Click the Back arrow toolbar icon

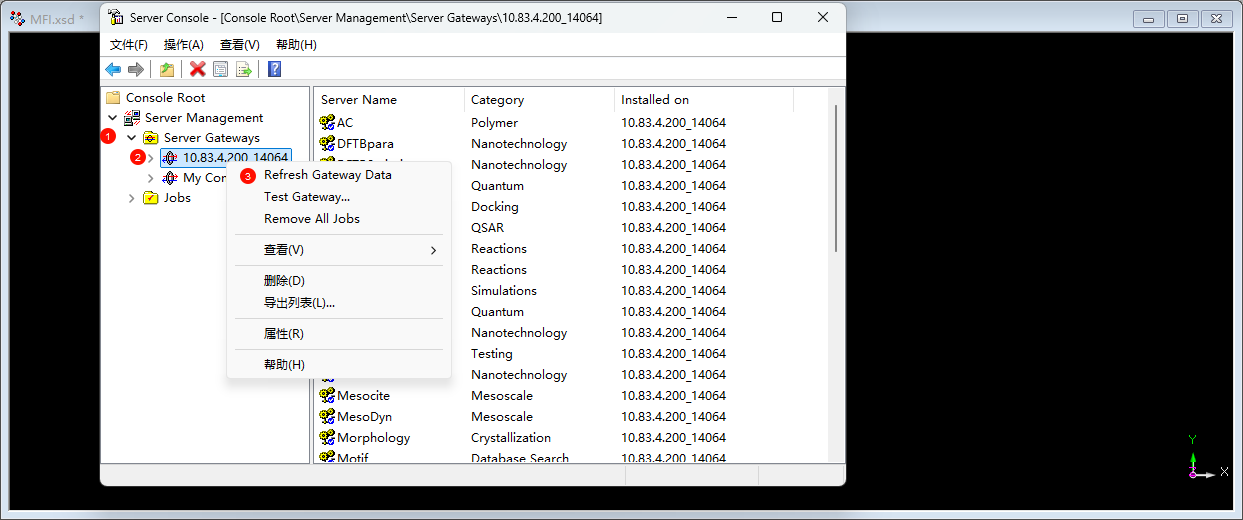click(113, 69)
